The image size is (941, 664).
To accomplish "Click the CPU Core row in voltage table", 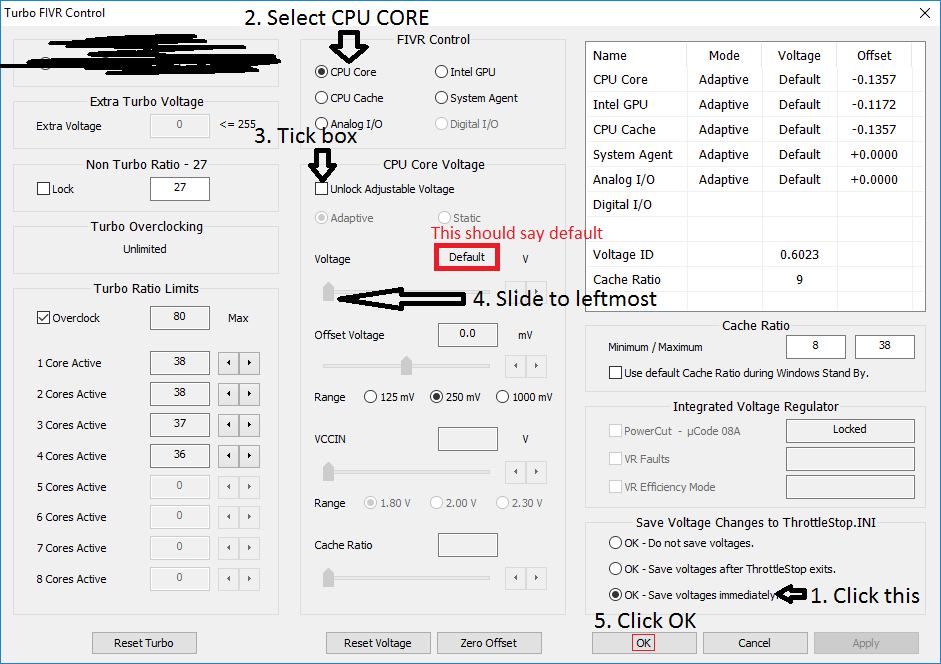I will [755, 80].
